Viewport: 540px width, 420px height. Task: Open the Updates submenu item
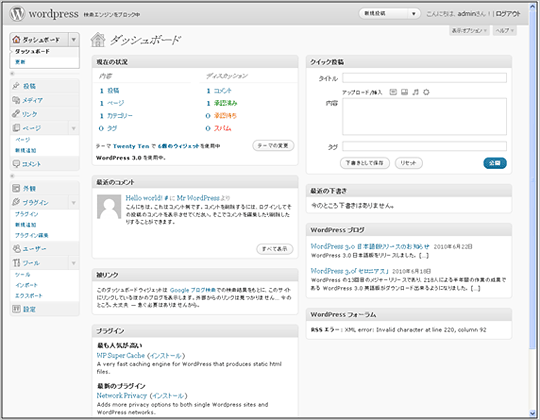(x=20, y=62)
